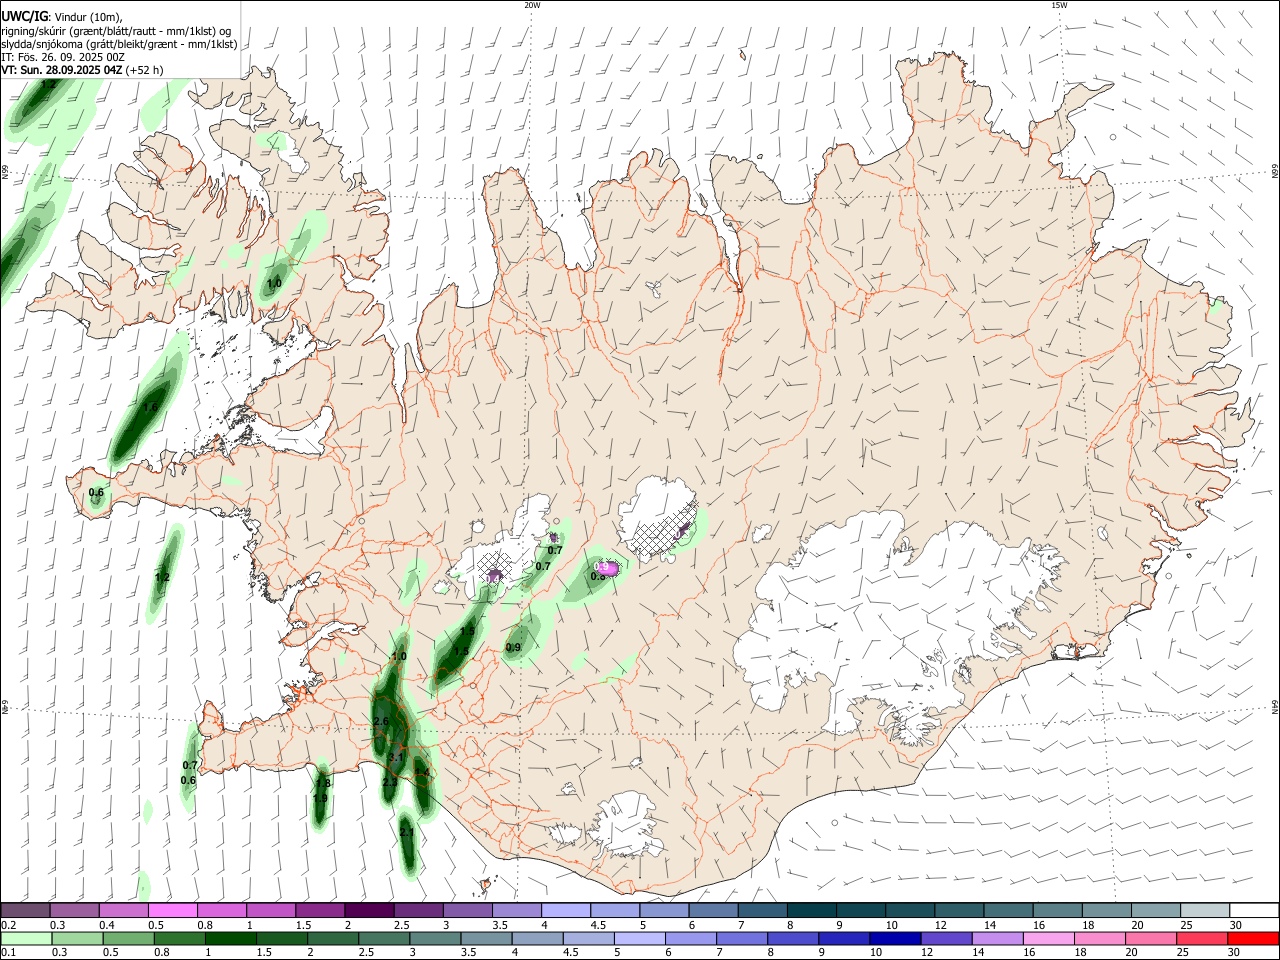Click the 2.6 precipitation value on the map
This screenshot has width=1280, height=960.
point(381,721)
